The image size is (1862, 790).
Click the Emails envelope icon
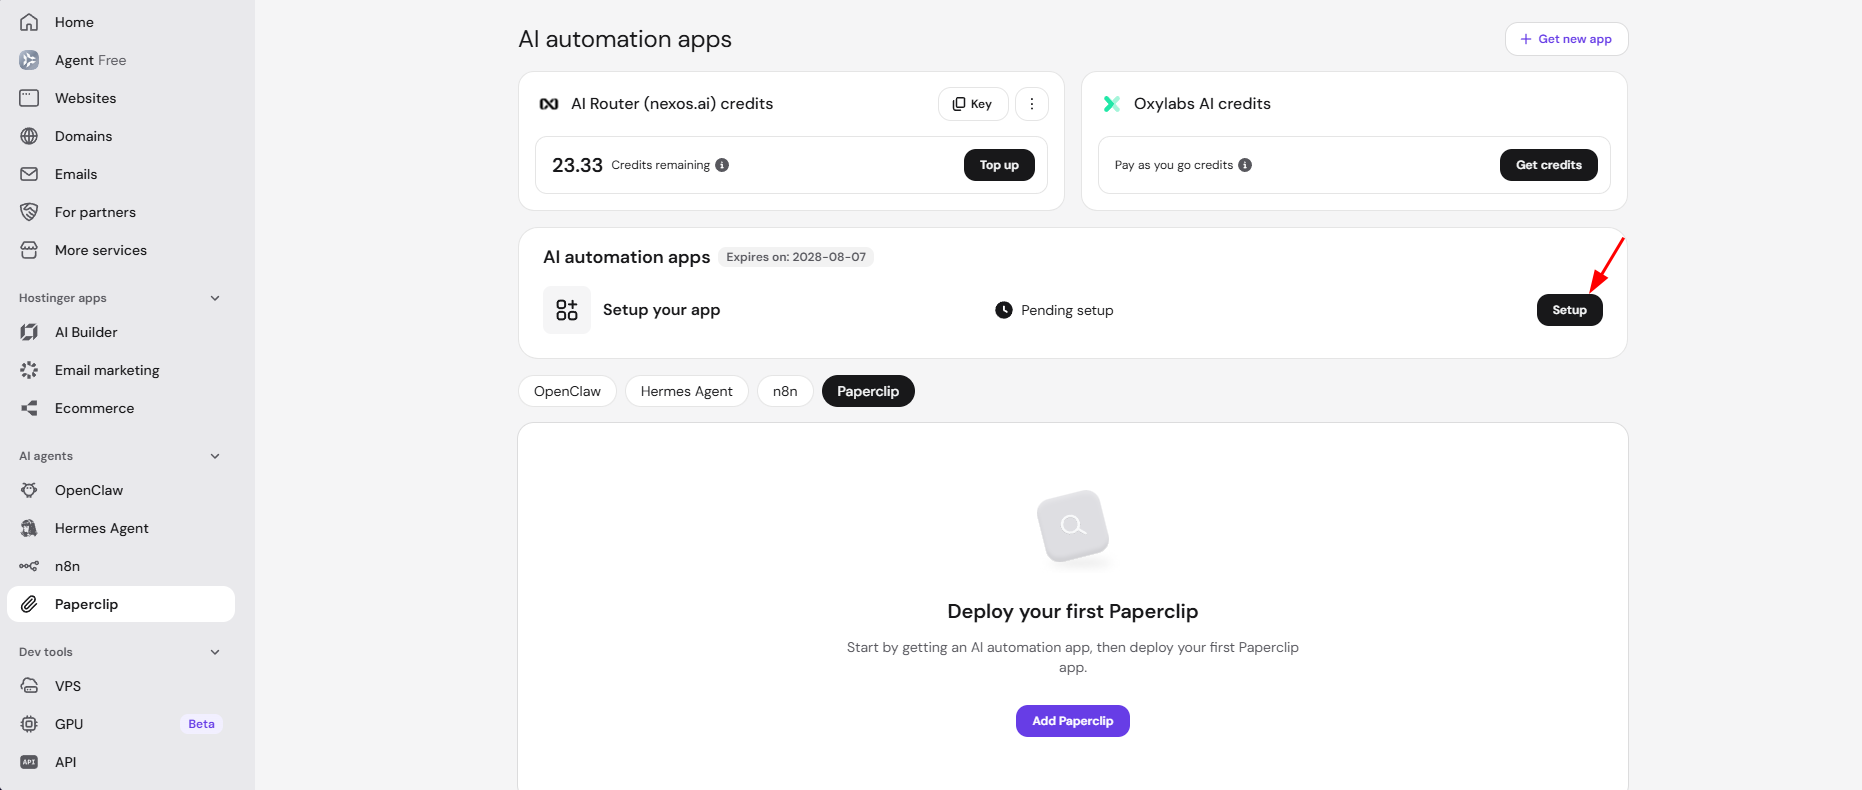coord(29,174)
